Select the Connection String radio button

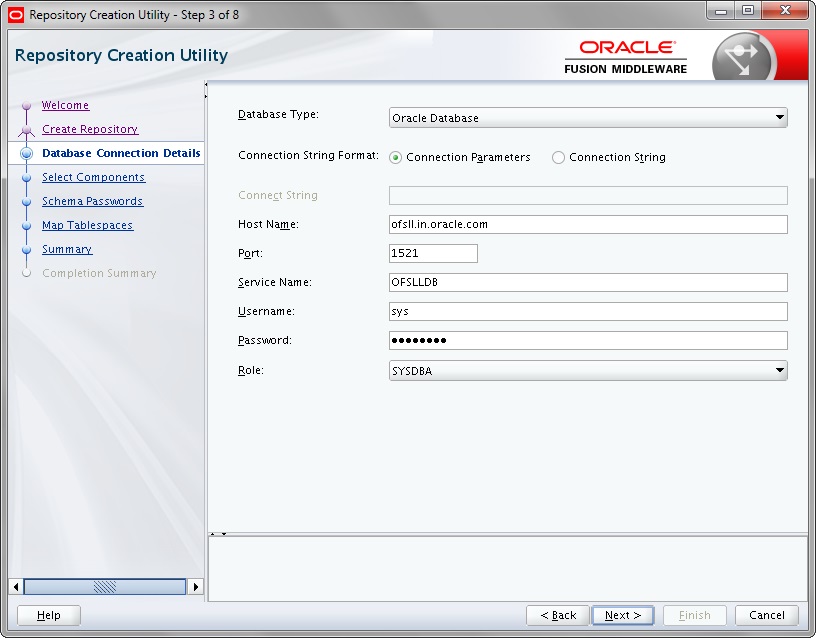[x=558, y=158]
